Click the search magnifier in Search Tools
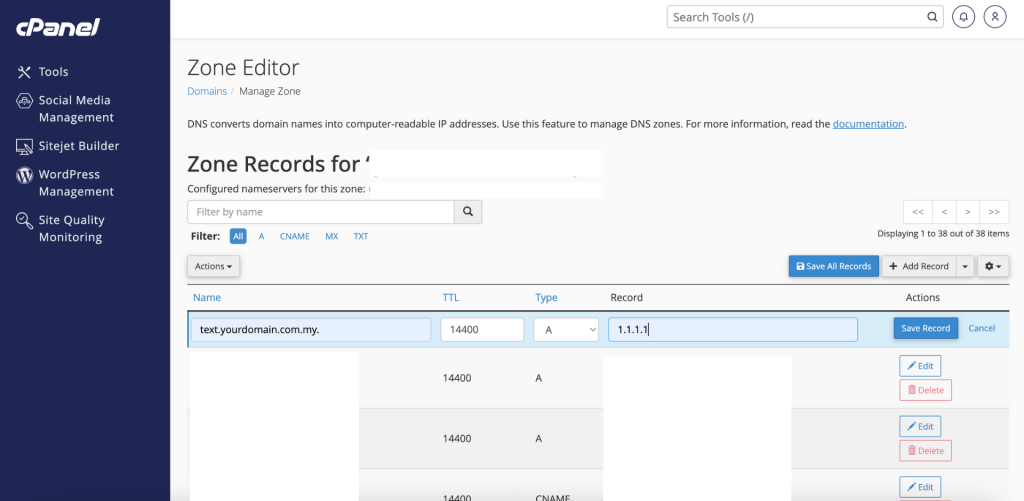The height and width of the screenshot is (501, 1024). click(x=932, y=17)
